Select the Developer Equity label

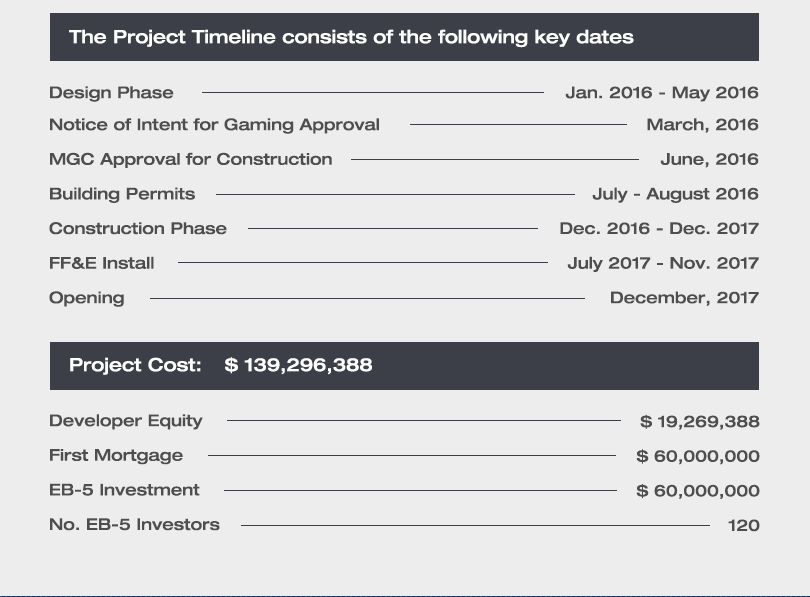click(126, 421)
